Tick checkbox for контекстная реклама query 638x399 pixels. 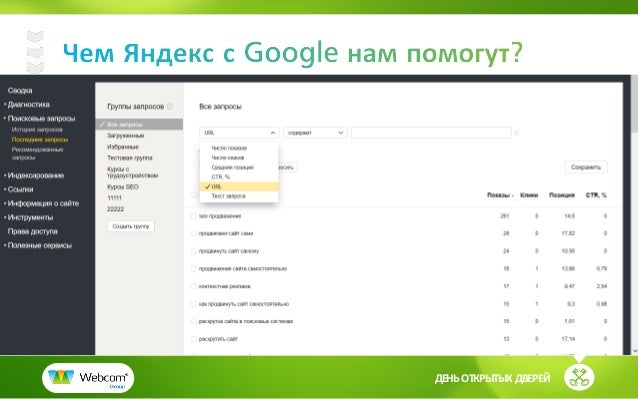click(194, 286)
